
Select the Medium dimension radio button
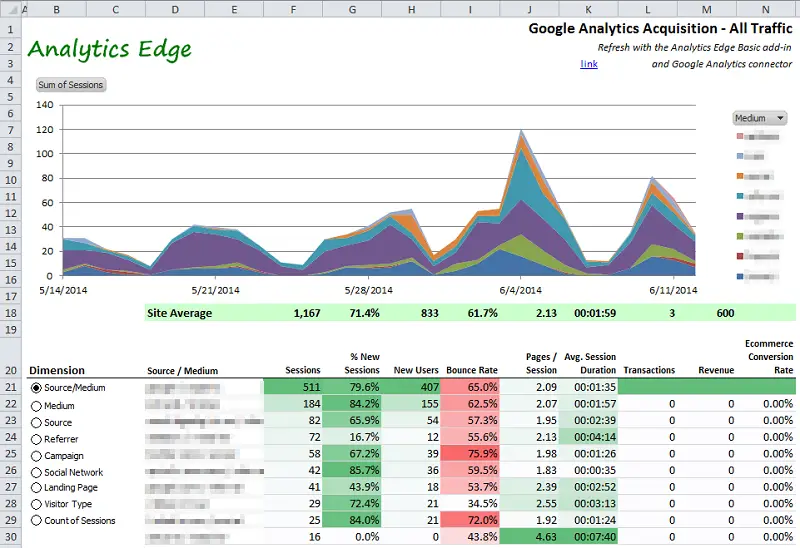tap(36, 406)
